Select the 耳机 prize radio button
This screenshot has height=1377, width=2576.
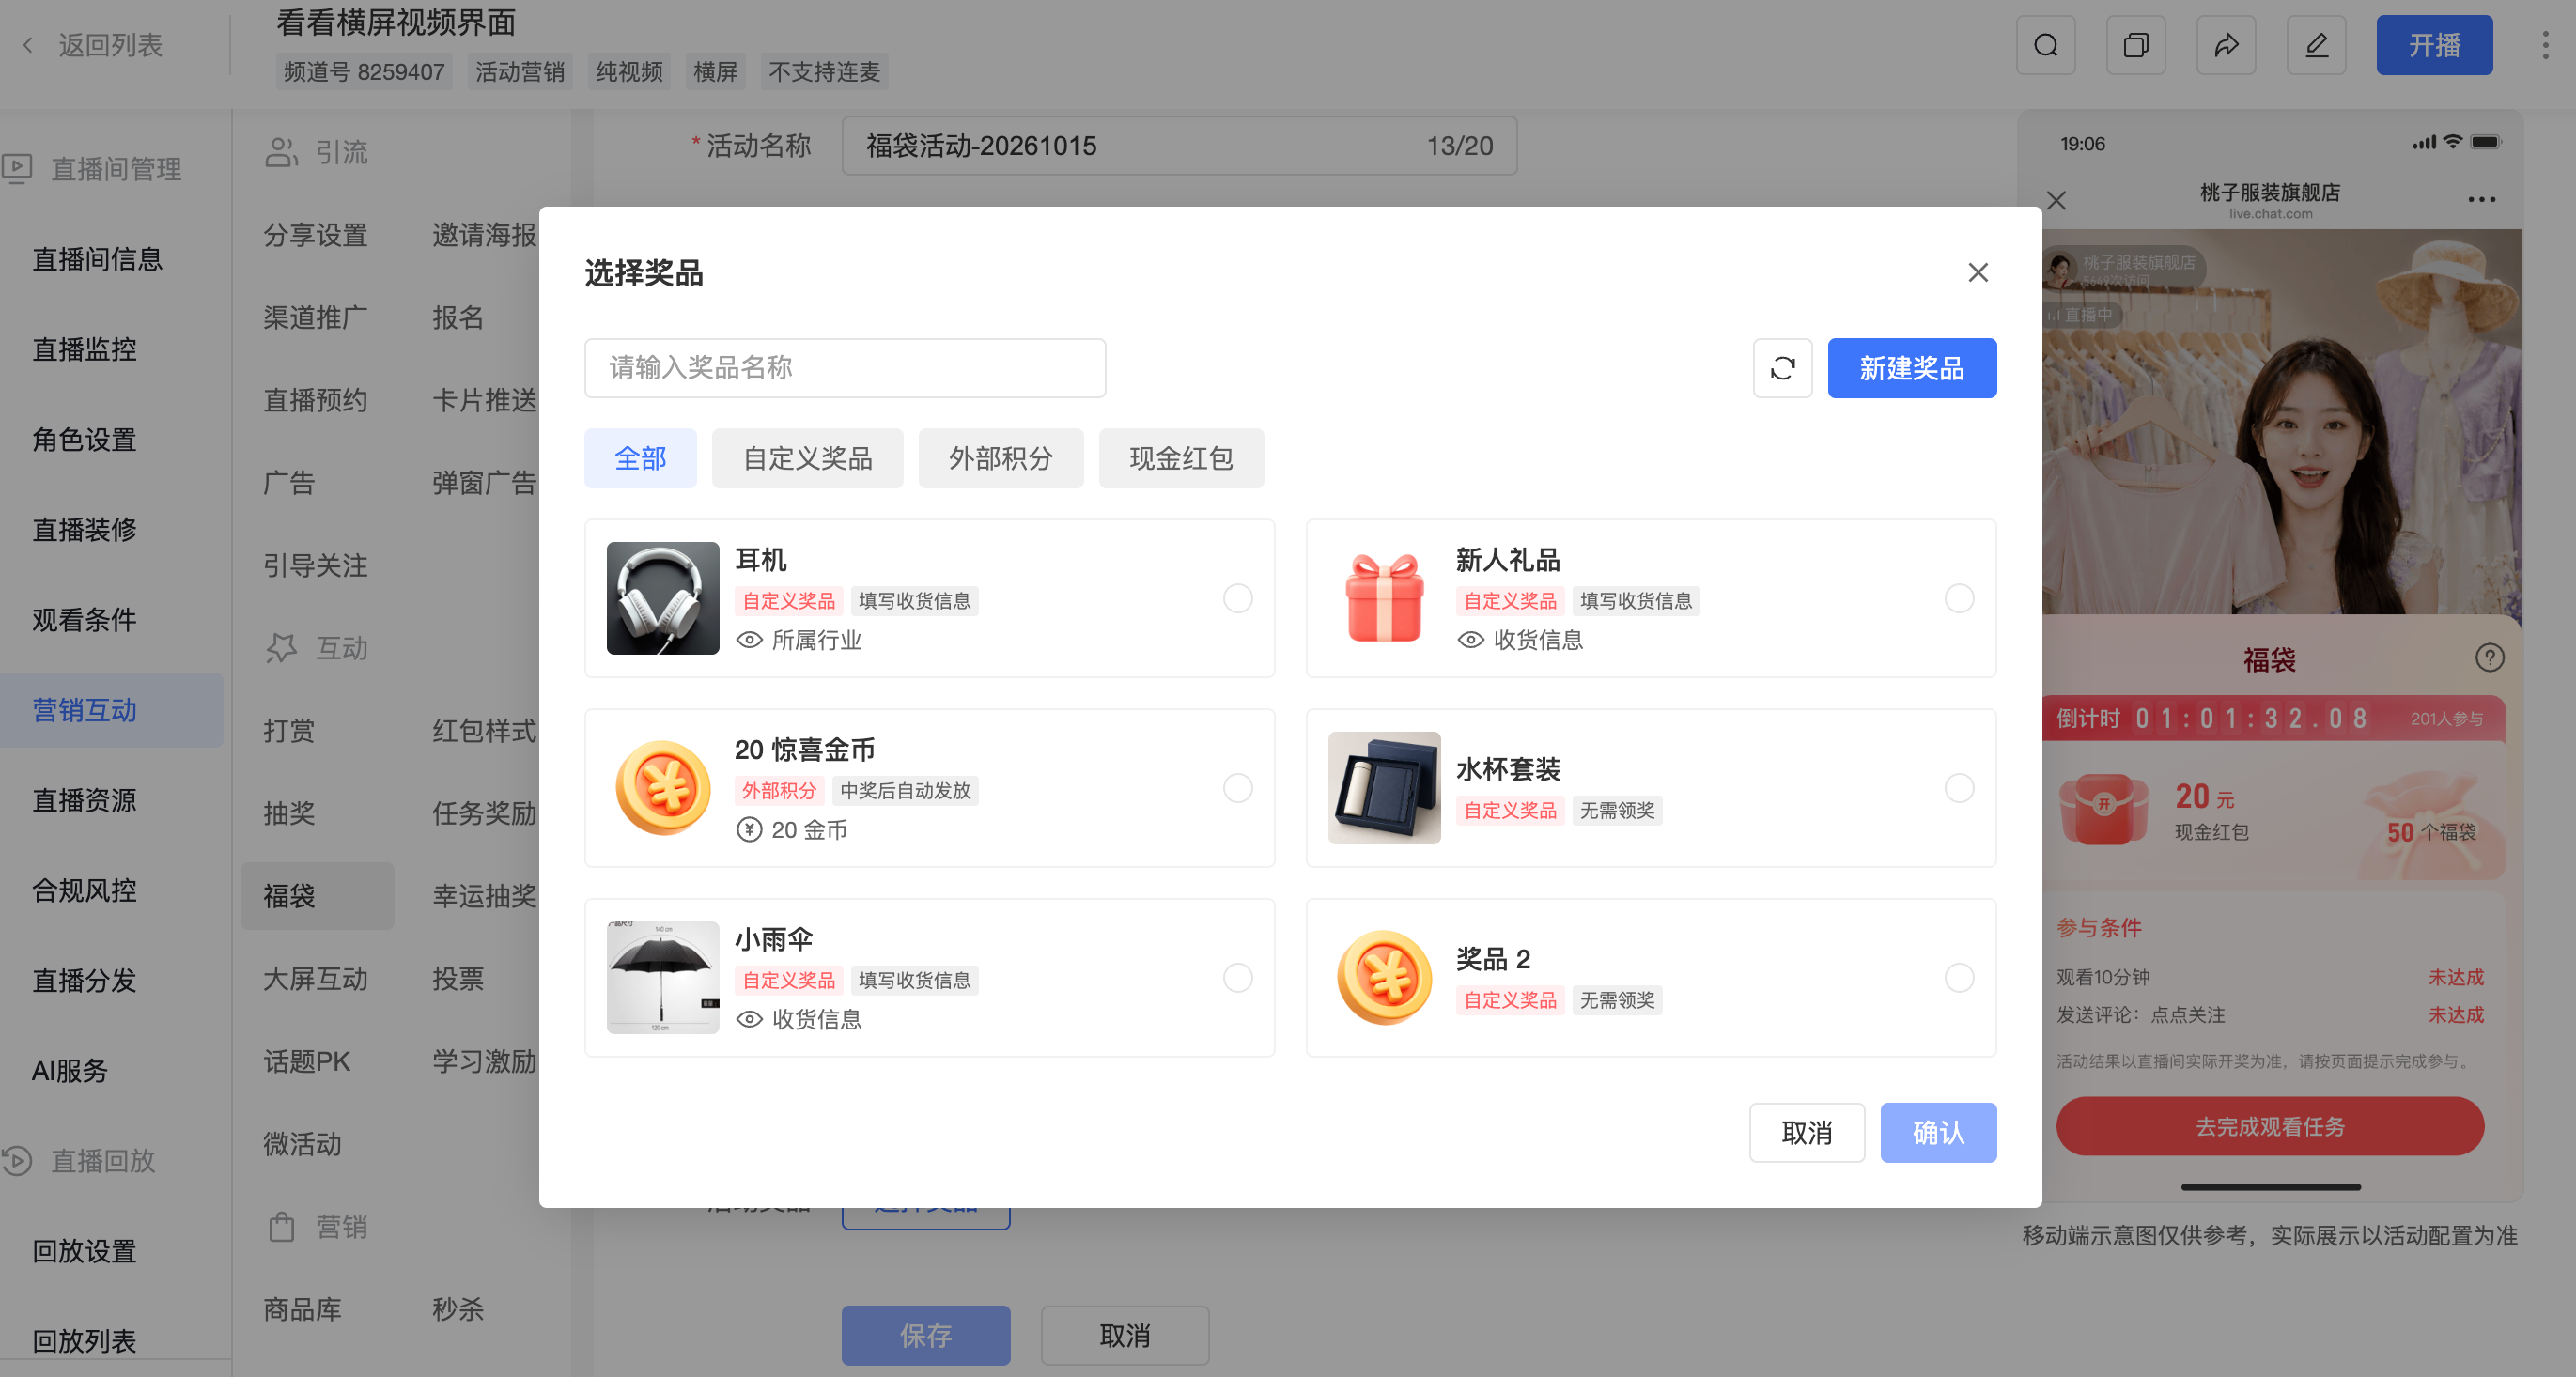click(1237, 598)
